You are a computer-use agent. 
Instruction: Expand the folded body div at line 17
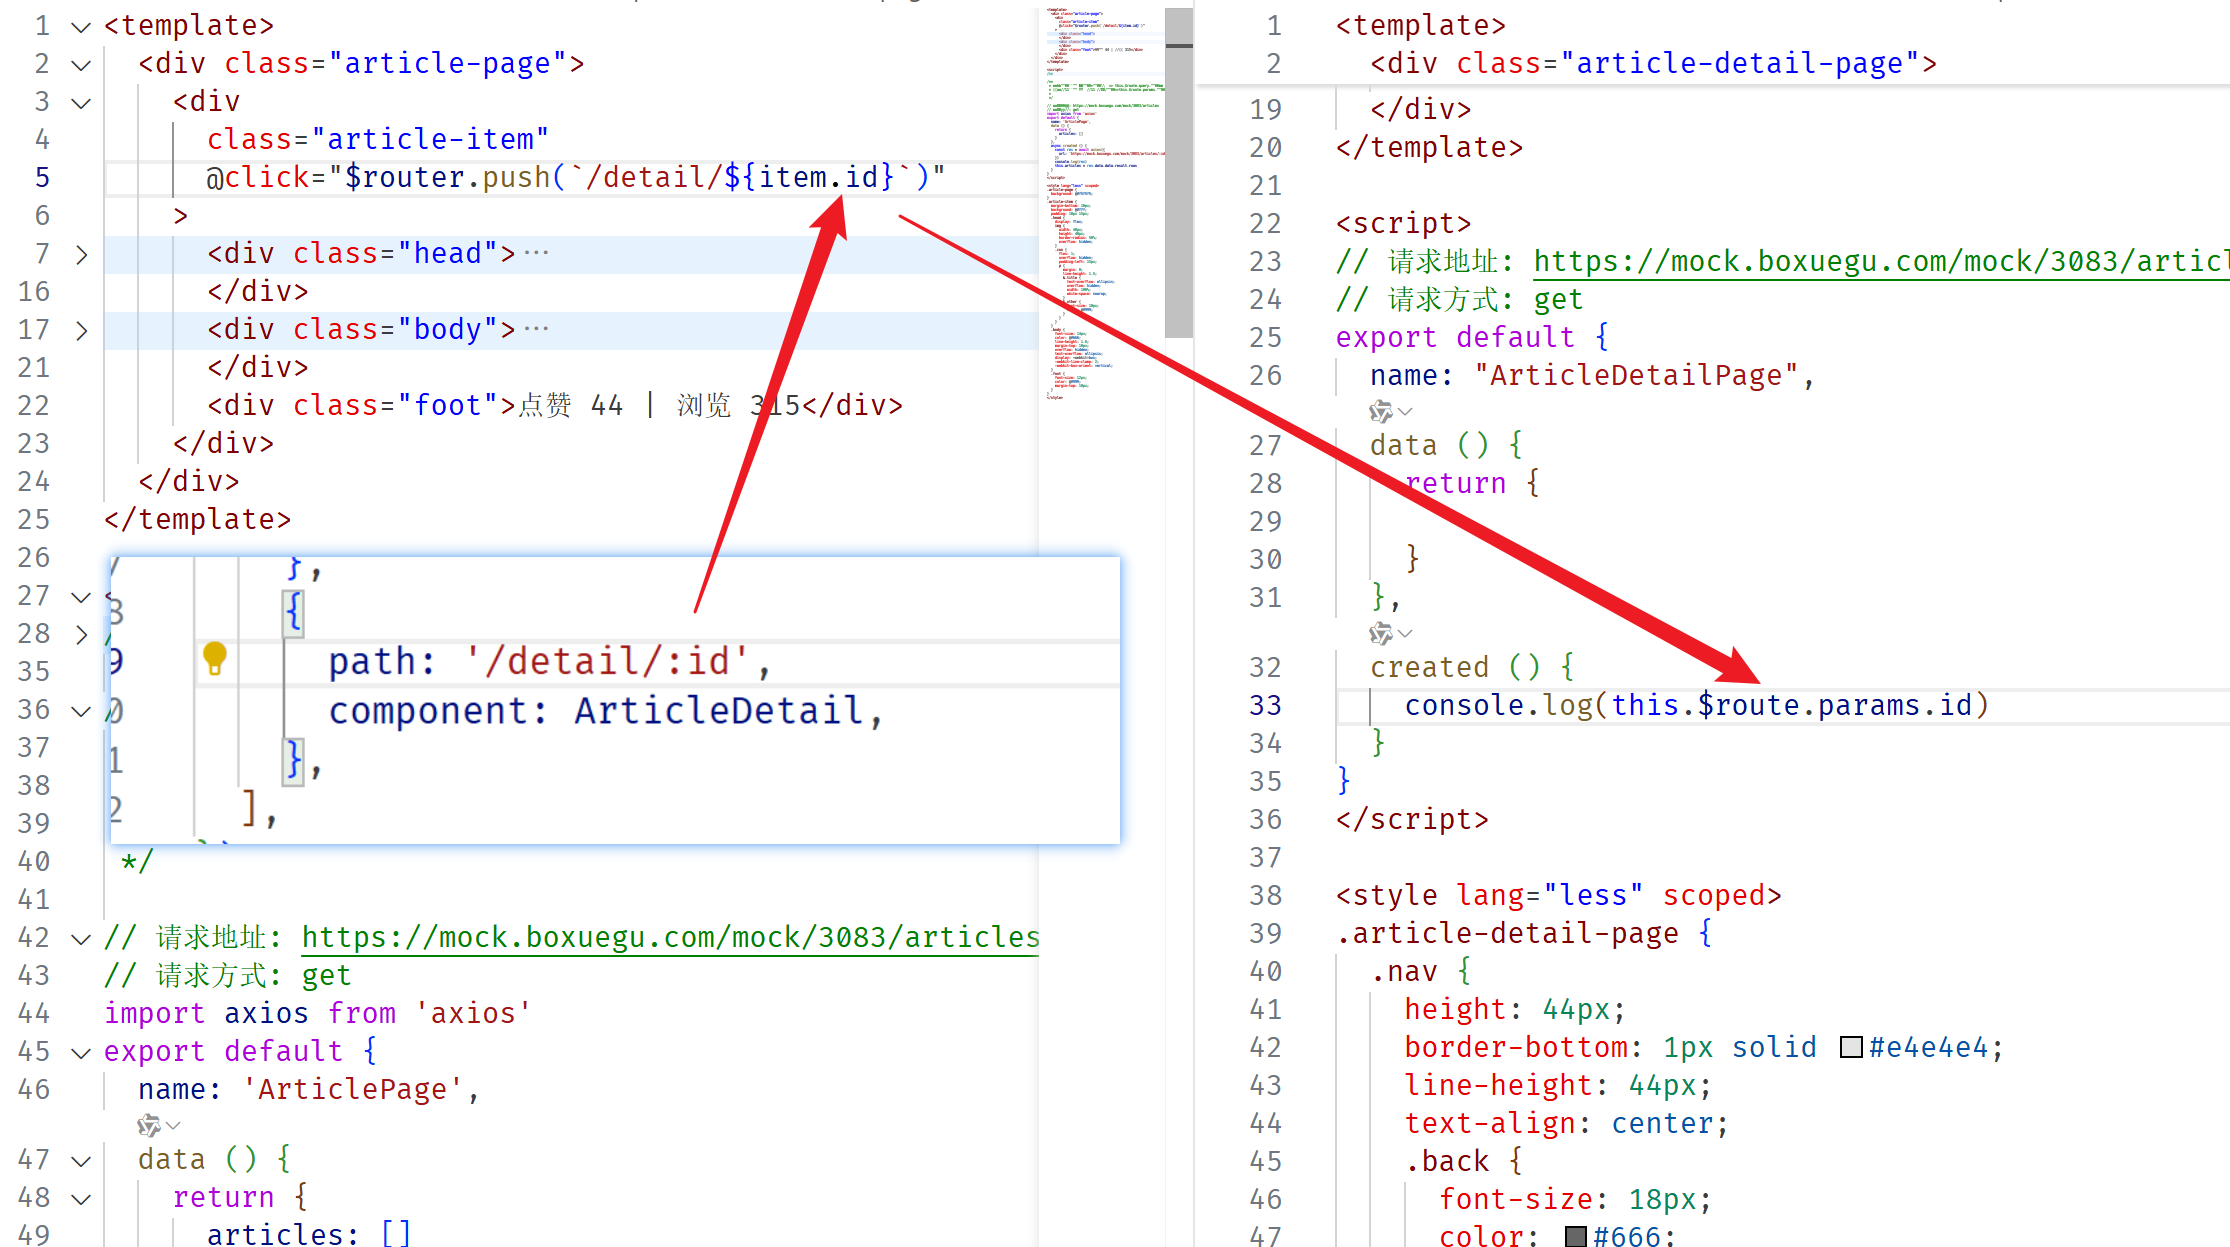point(81,330)
